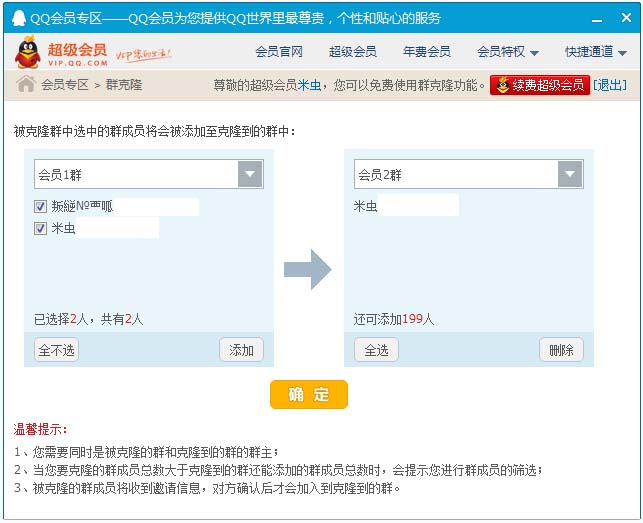Click the 全选 button under 会员2群
This screenshot has width=643, height=523.
coord(376,350)
